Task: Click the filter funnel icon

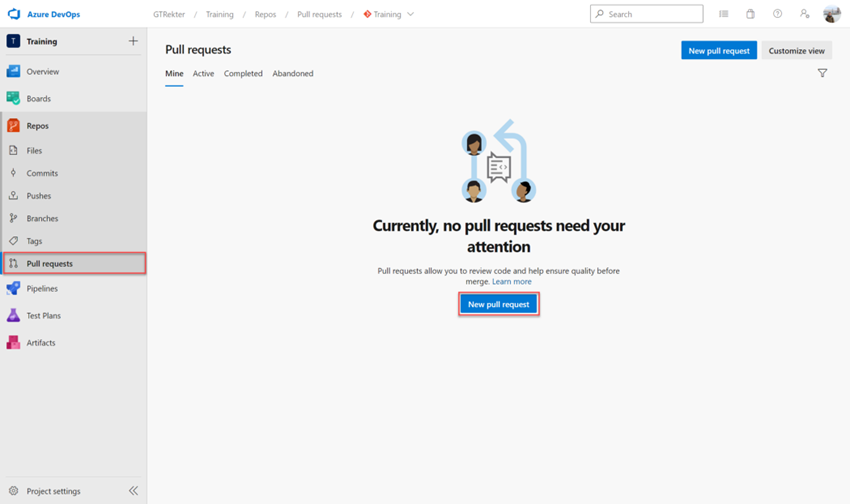Action: 822,73
